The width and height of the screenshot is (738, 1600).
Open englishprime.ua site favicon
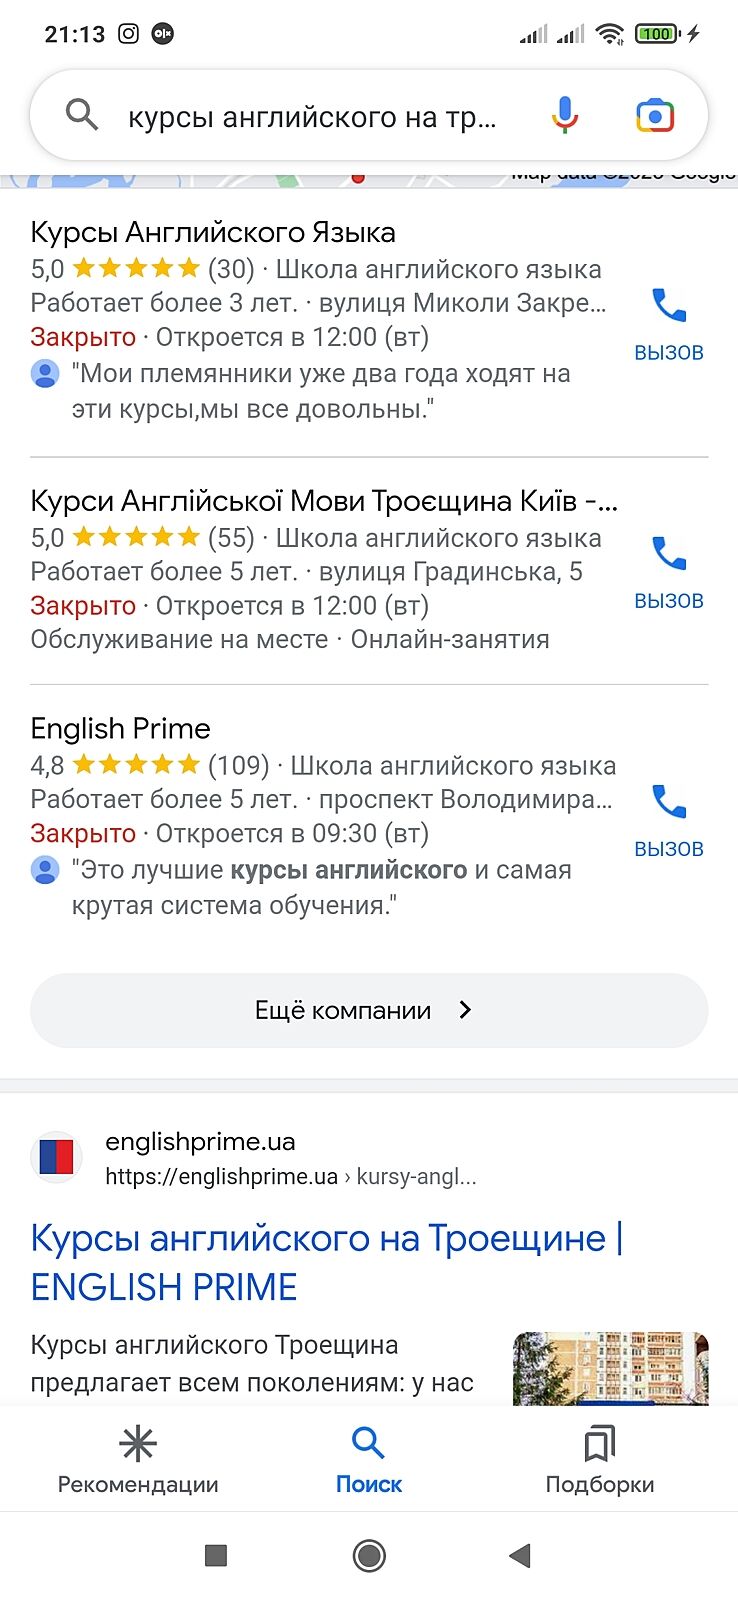click(57, 1158)
